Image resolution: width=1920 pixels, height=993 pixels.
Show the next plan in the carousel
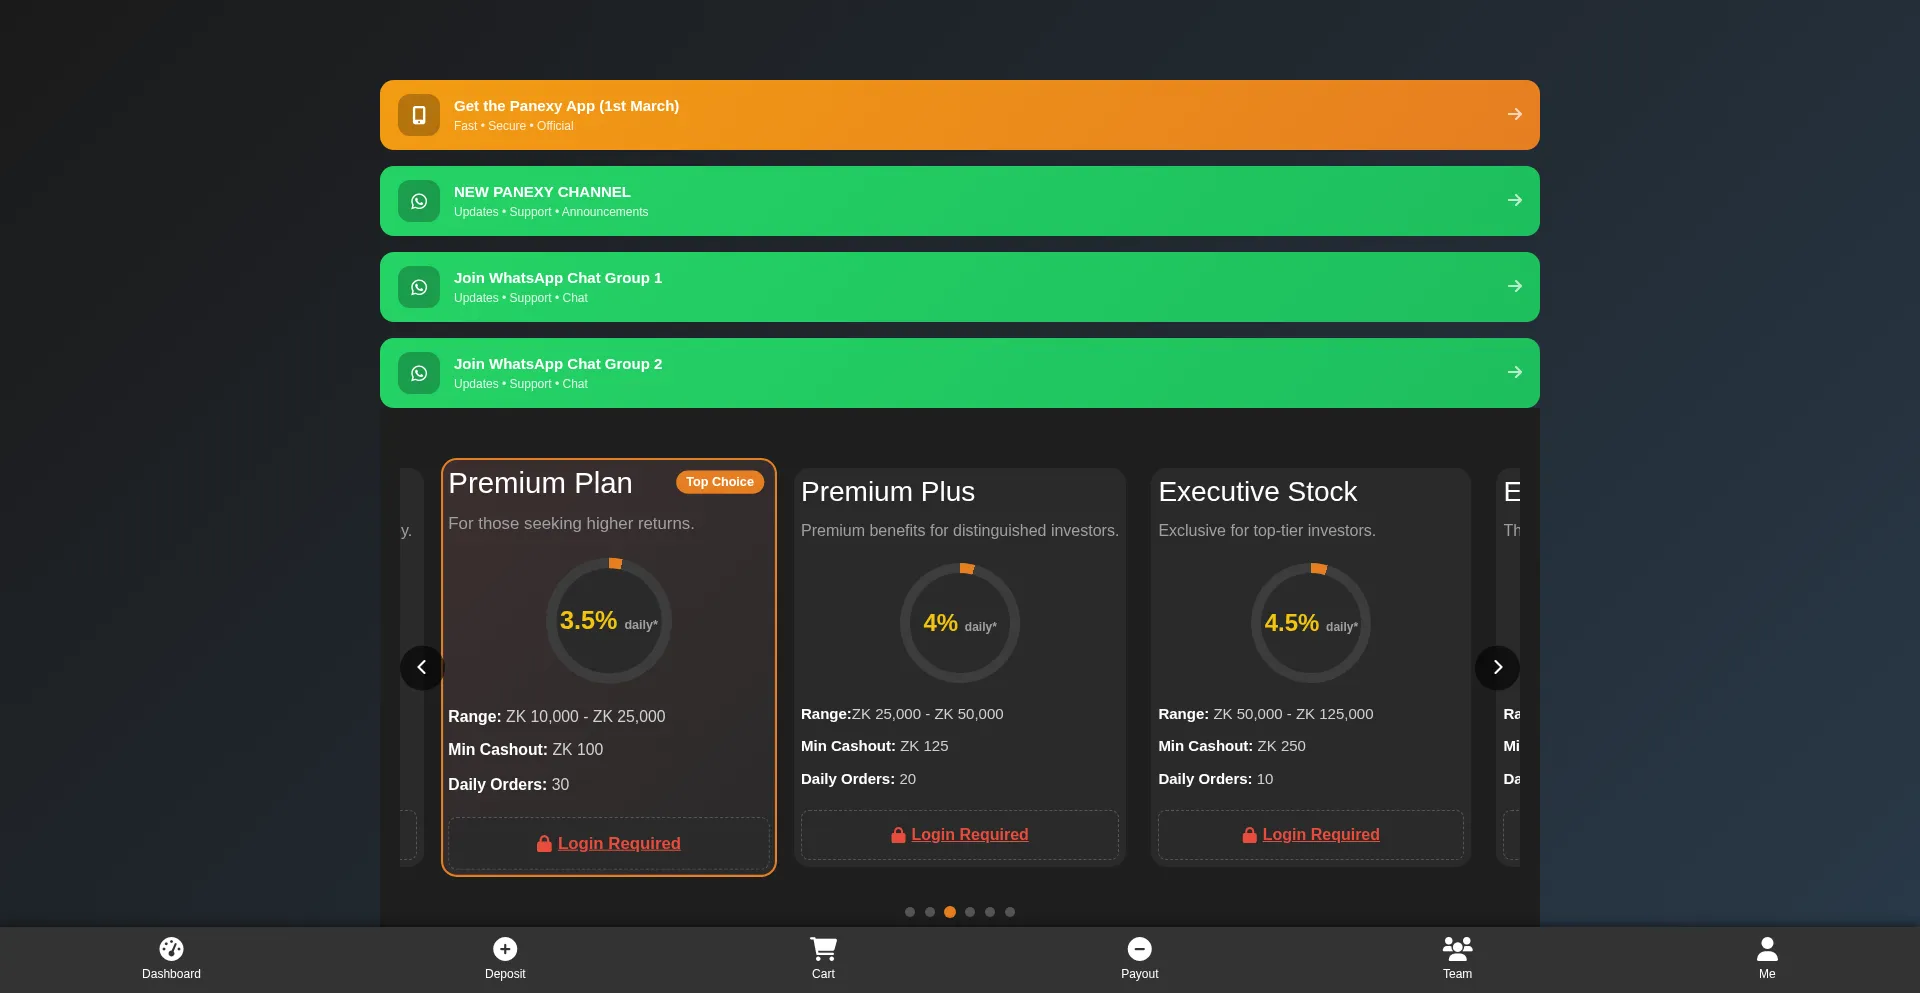coord(1497,667)
